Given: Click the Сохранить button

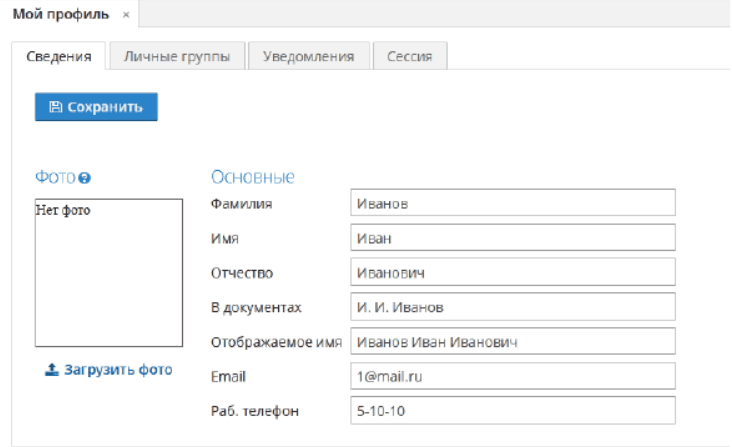Looking at the screenshot, I should [96, 107].
